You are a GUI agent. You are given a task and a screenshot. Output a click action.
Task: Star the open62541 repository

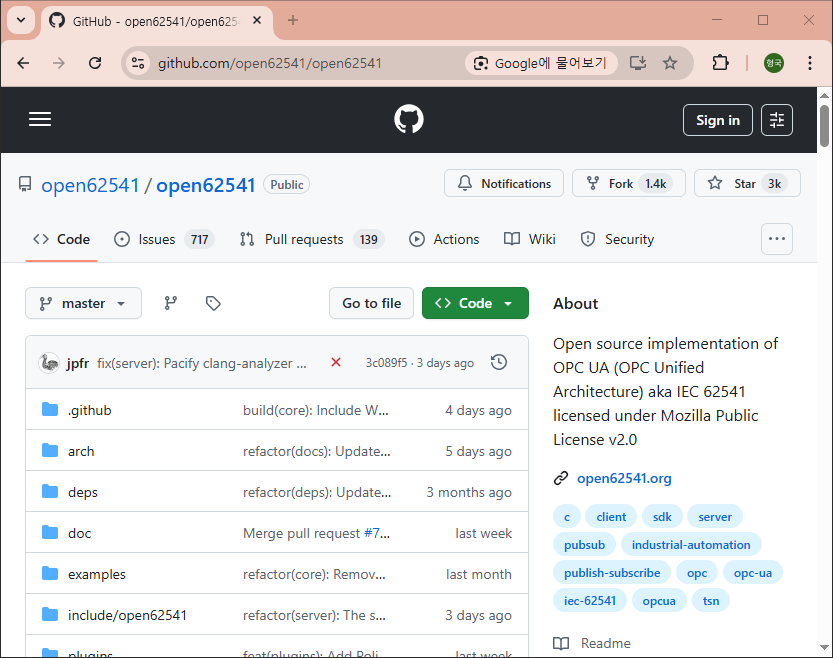point(746,183)
